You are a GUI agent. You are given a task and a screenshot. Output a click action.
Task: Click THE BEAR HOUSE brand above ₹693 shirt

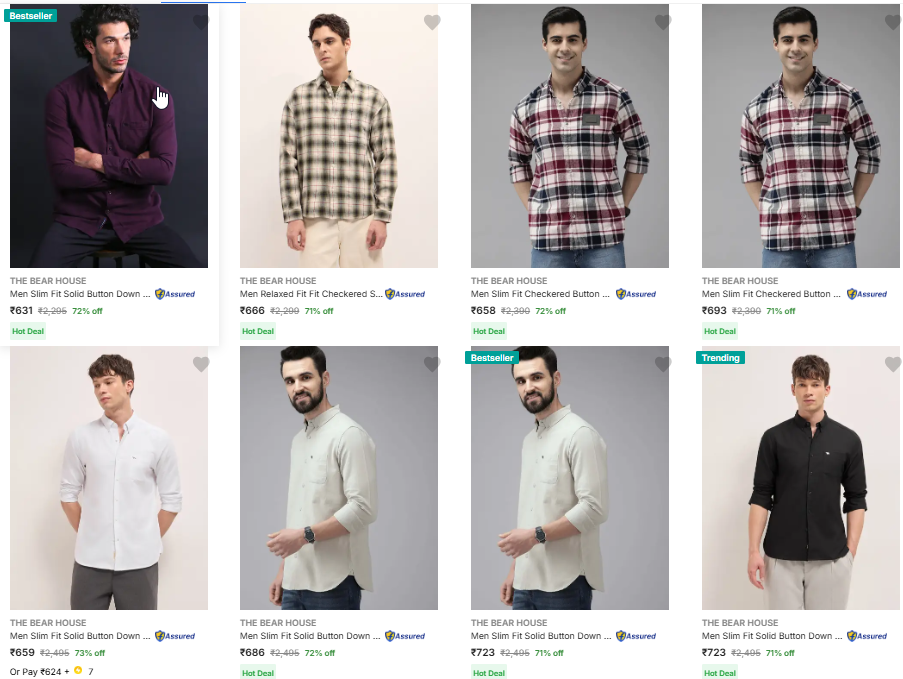pos(739,281)
